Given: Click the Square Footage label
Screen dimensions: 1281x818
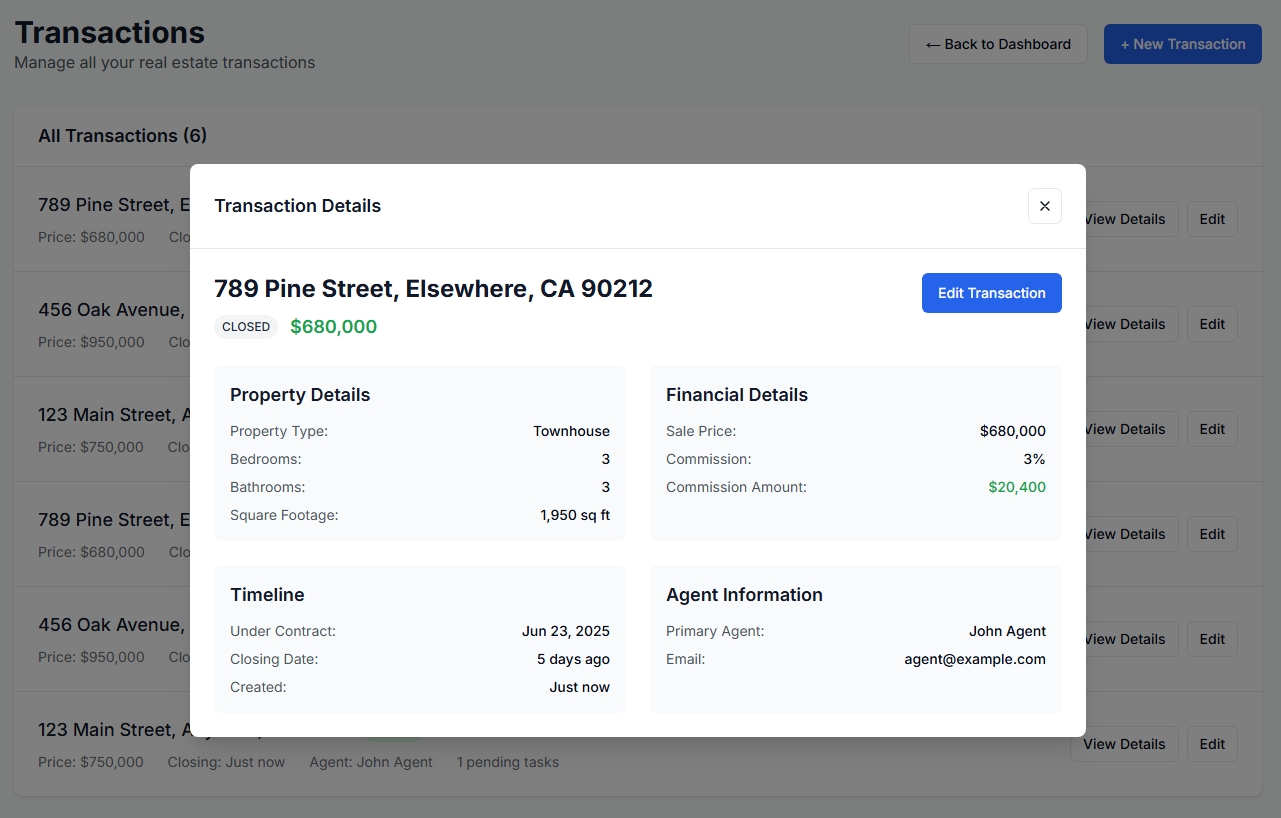Looking at the screenshot, I should [x=284, y=515].
